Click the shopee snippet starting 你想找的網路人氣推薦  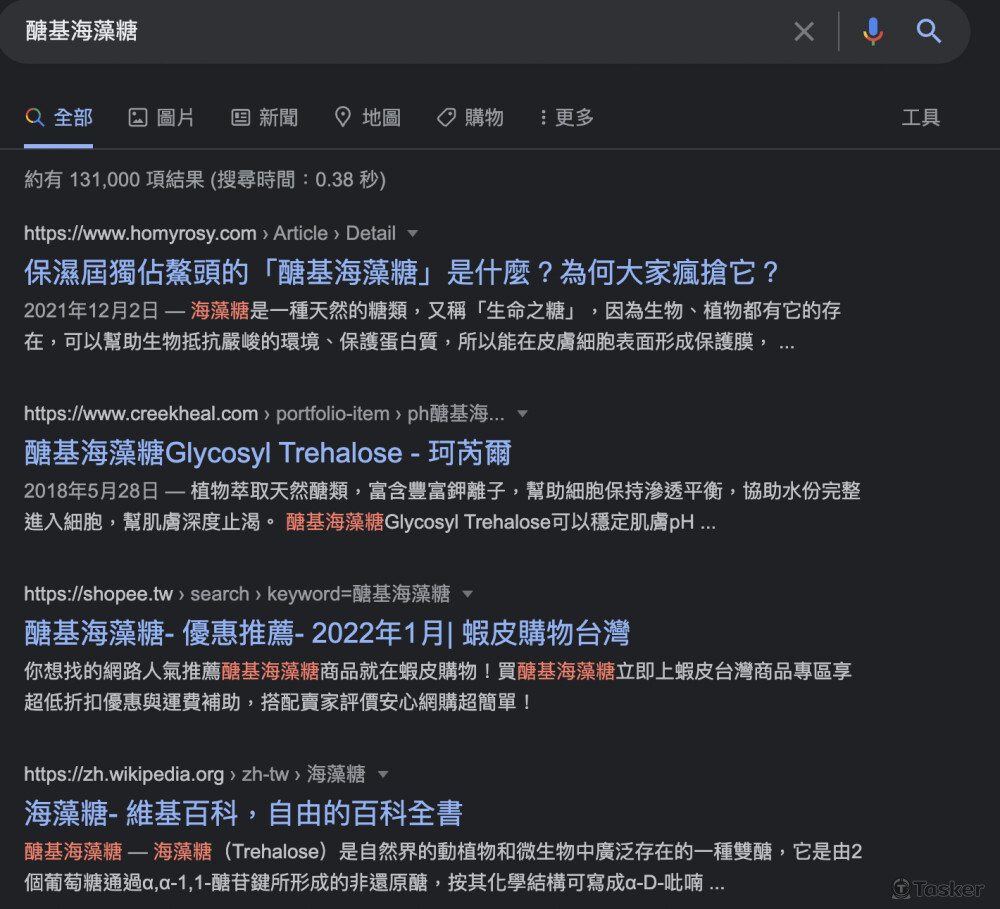point(438,686)
